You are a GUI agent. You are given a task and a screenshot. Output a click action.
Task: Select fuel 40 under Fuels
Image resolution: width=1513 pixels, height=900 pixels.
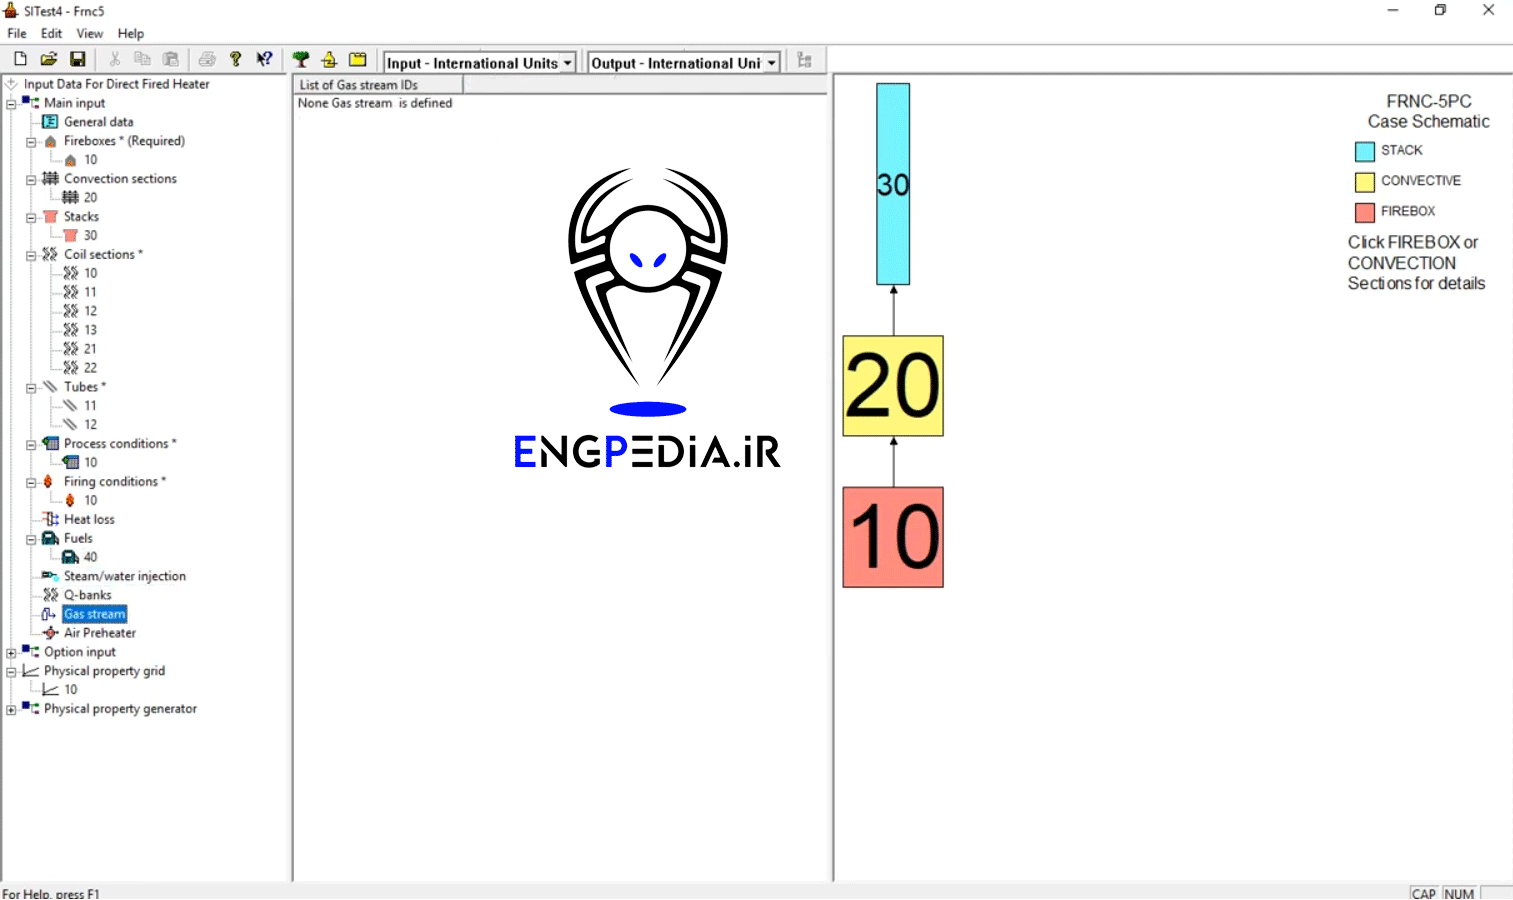90,557
